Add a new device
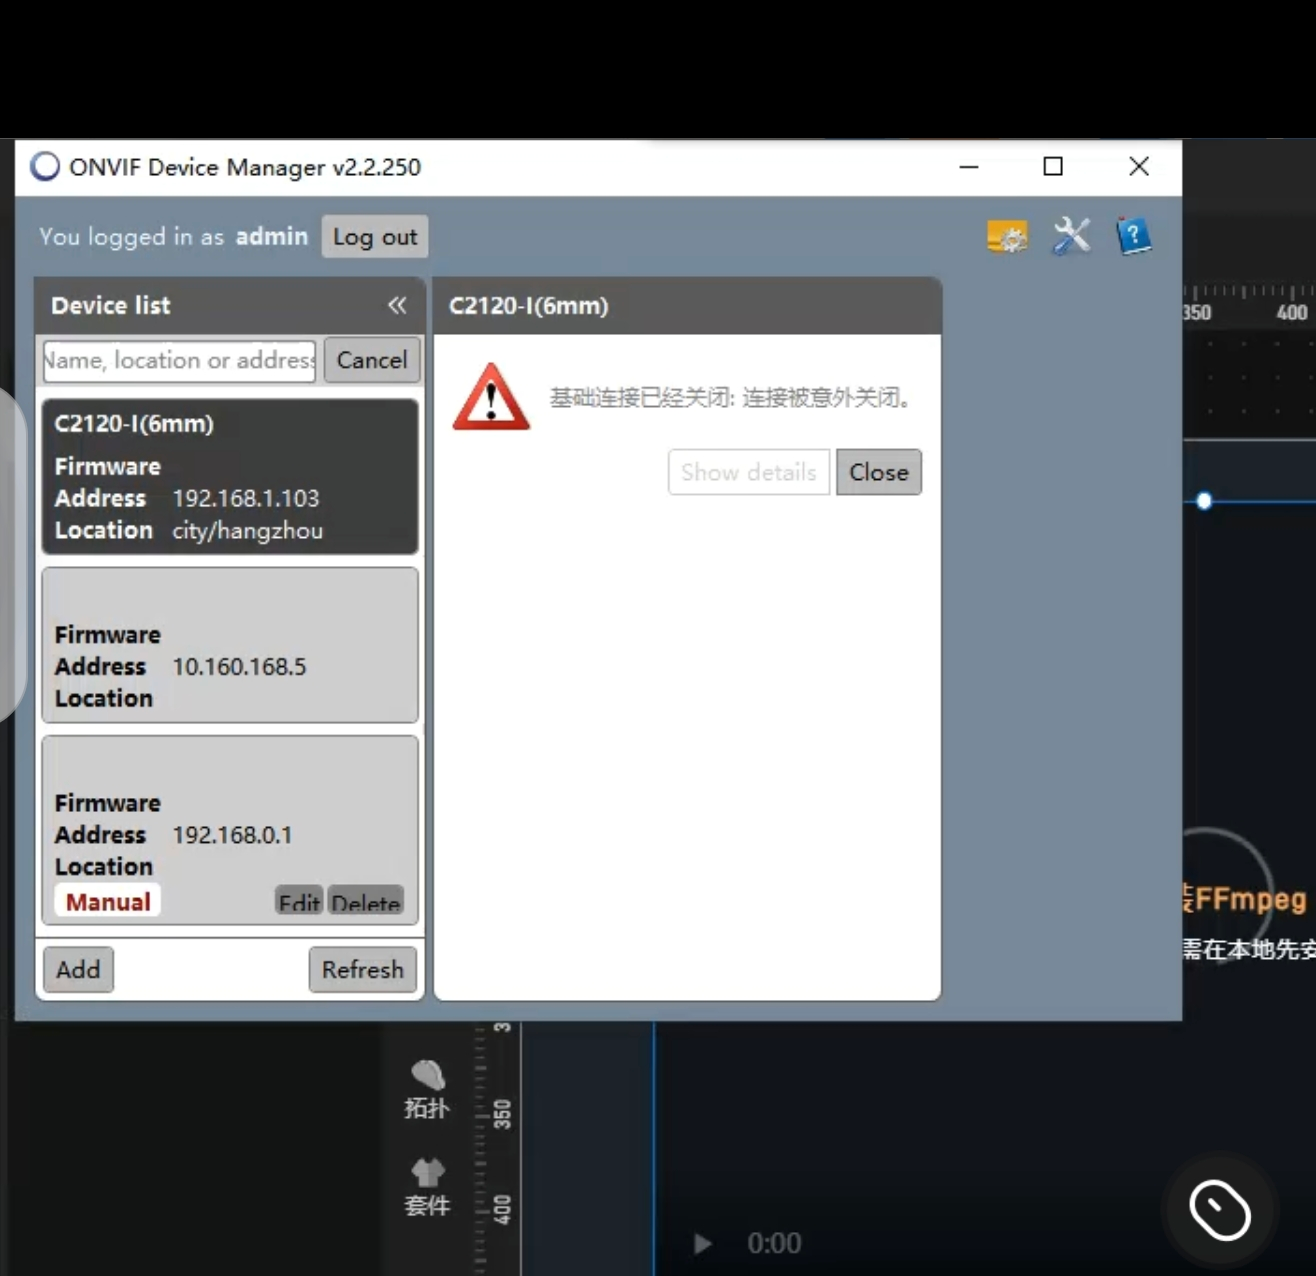 pyautogui.click(x=78, y=970)
